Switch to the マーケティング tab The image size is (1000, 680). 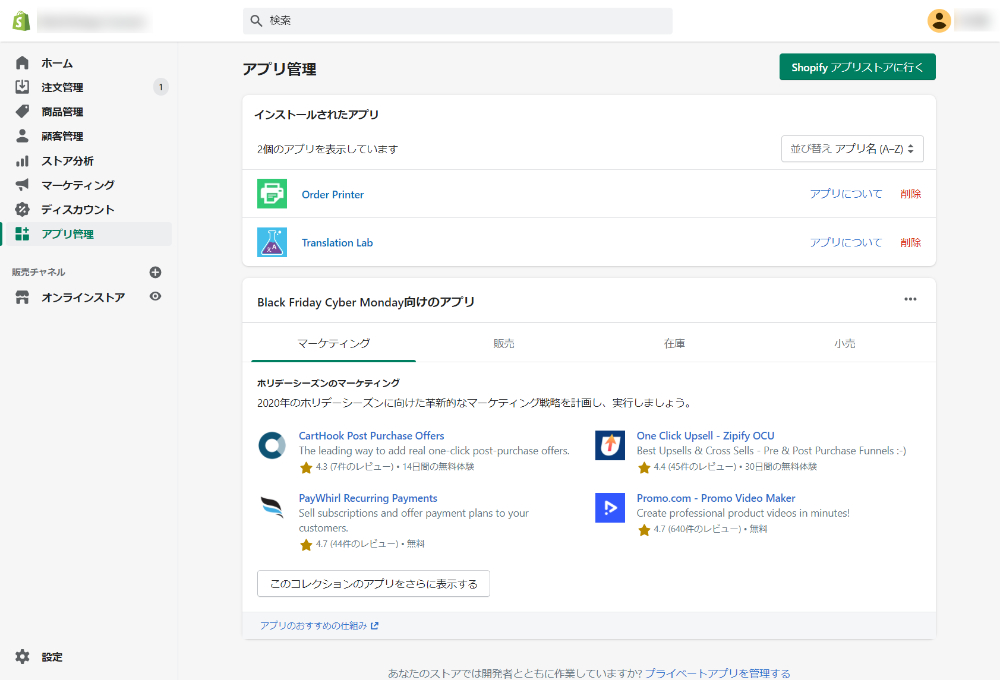point(334,343)
